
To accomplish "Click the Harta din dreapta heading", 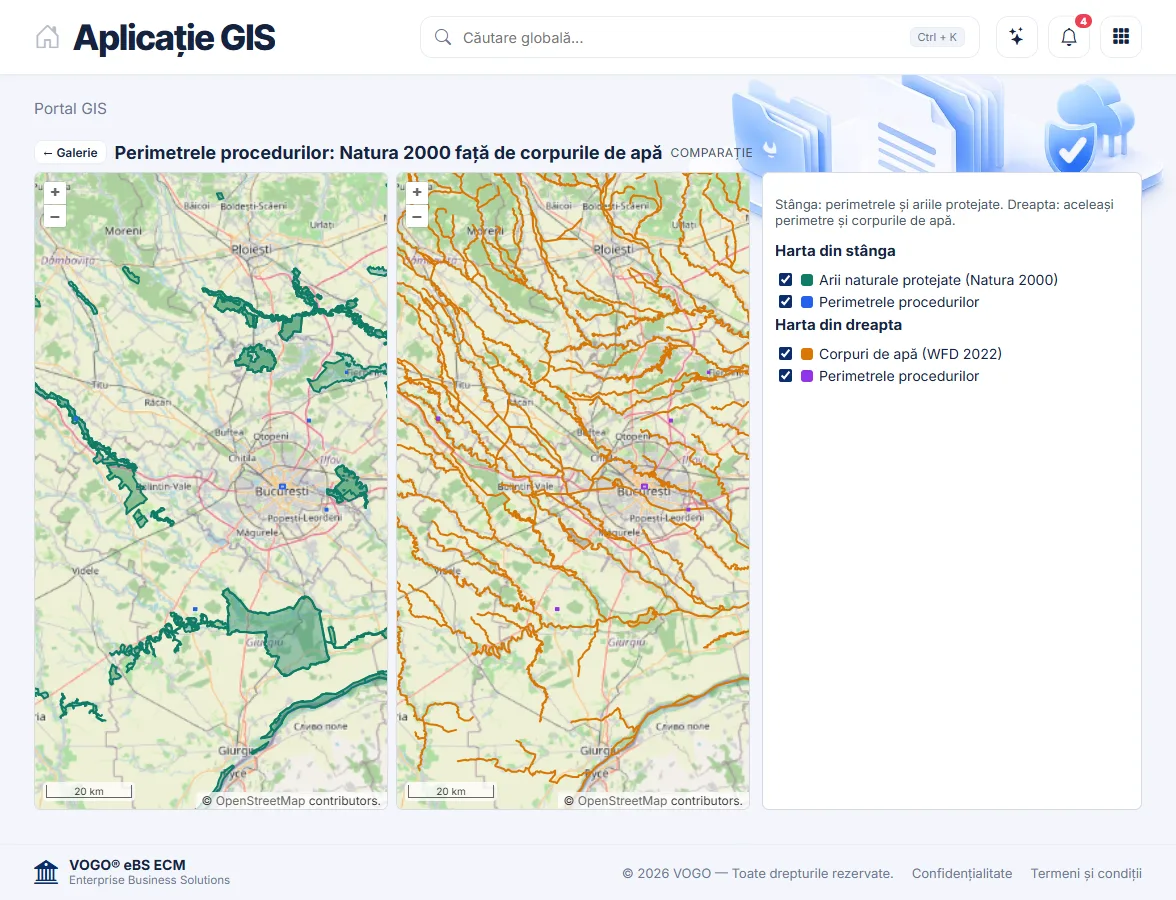I will click(x=838, y=325).
